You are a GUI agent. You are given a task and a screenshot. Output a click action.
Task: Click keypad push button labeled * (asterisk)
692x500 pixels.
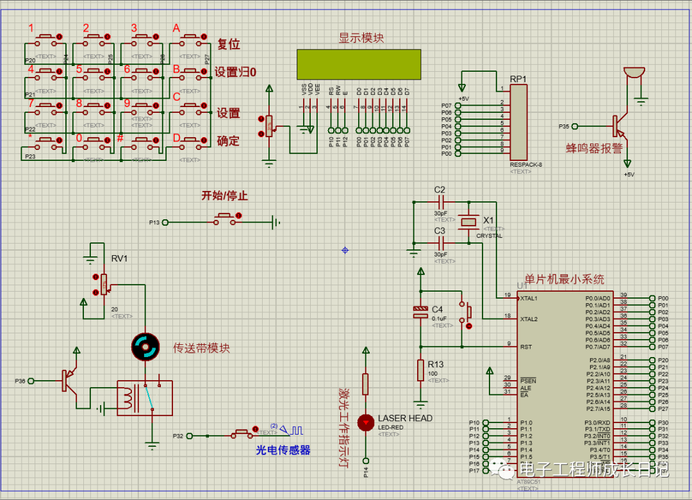click(x=46, y=144)
